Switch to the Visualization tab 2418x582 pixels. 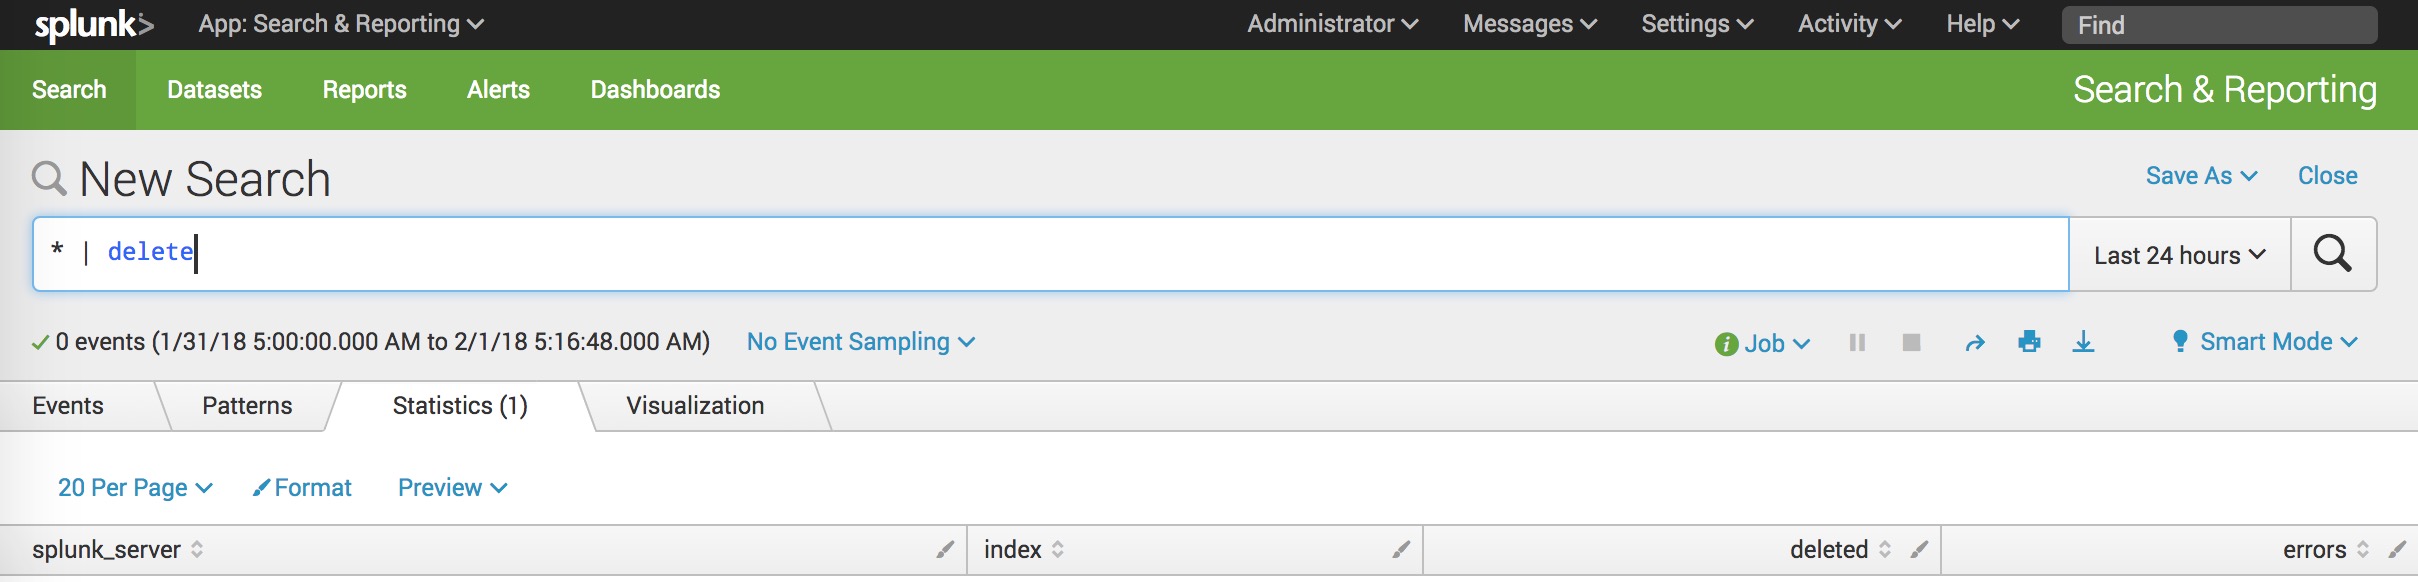695,406
